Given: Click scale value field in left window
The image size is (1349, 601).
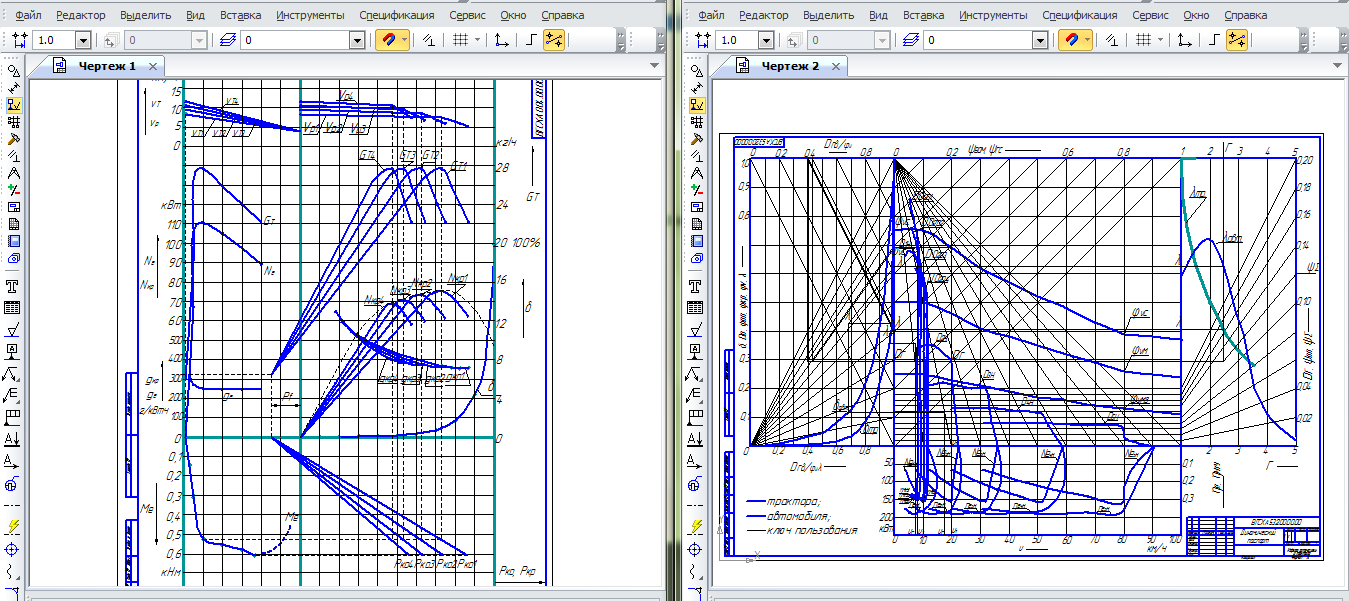Looking at the screenshot, I should pos(54,40).
